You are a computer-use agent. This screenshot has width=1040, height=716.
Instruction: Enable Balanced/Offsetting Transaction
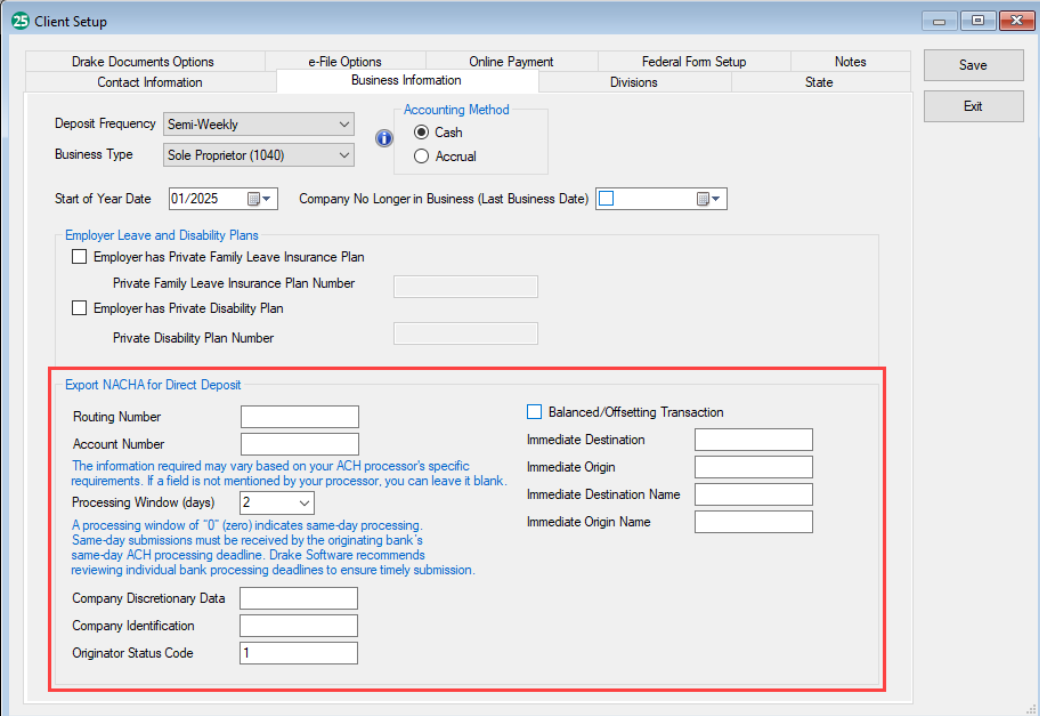click(534, 411)
